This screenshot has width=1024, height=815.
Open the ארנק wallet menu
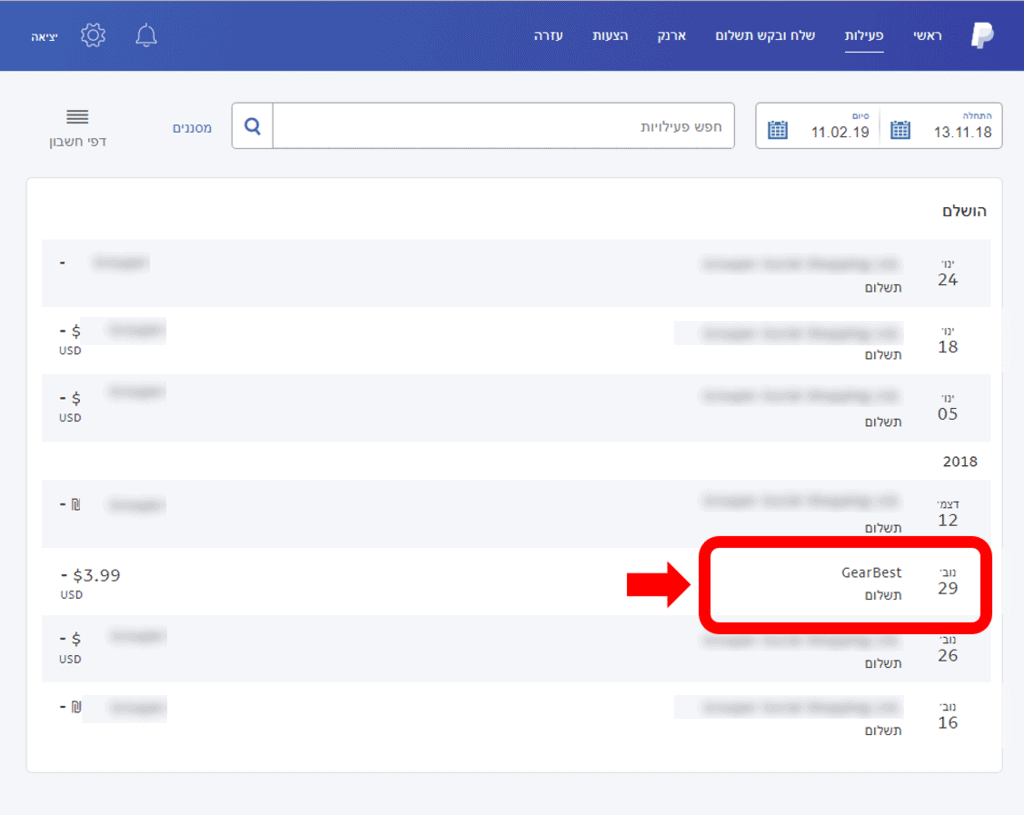tap(671, 36)
